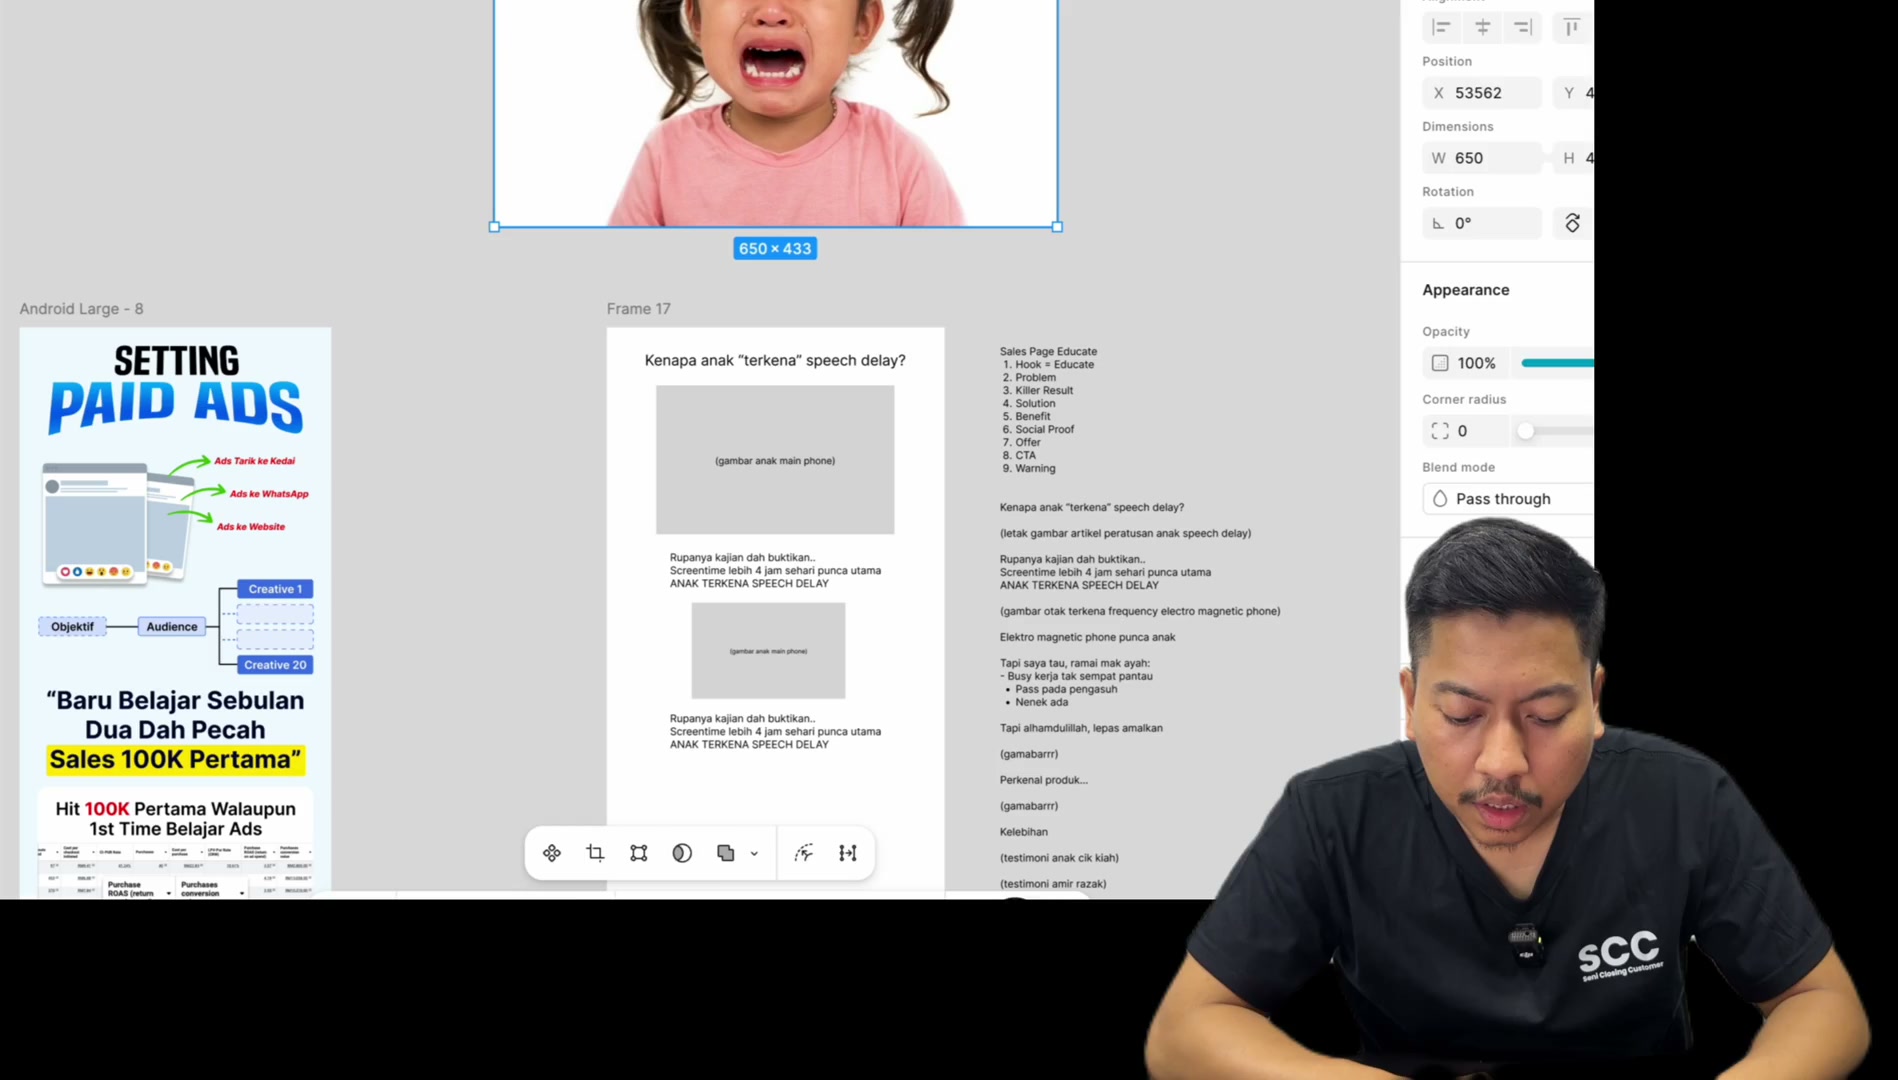Image resolution: width=1898 pixels, height=1080 pixels.
Task: Click the Create component icon in floating toolbar
Action: 551,853
